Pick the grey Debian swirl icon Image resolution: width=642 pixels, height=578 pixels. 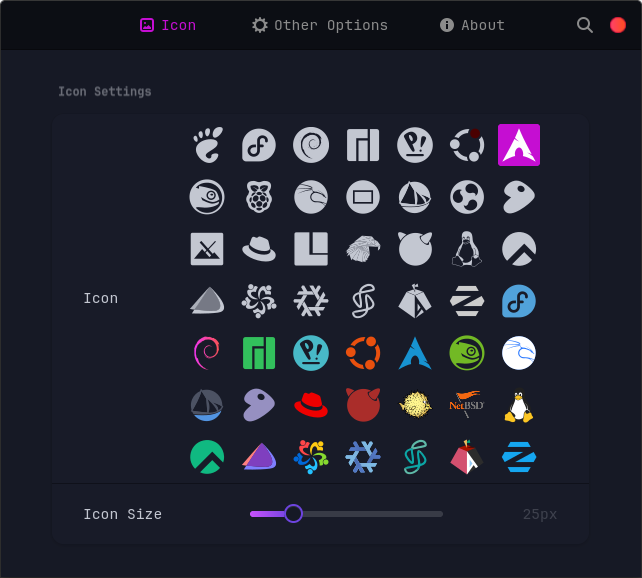(x=311, y=145)
